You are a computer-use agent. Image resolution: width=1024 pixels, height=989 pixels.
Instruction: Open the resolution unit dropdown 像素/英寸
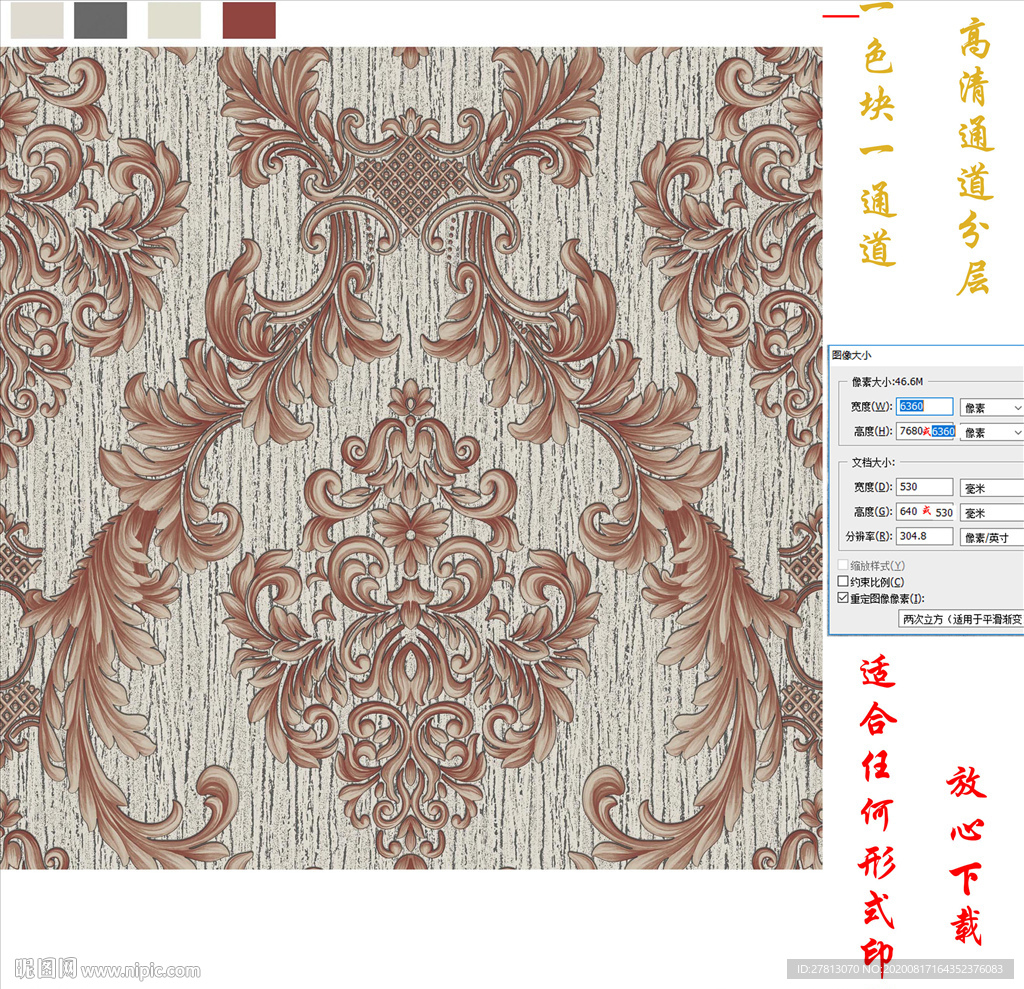(x=991, y=538)
